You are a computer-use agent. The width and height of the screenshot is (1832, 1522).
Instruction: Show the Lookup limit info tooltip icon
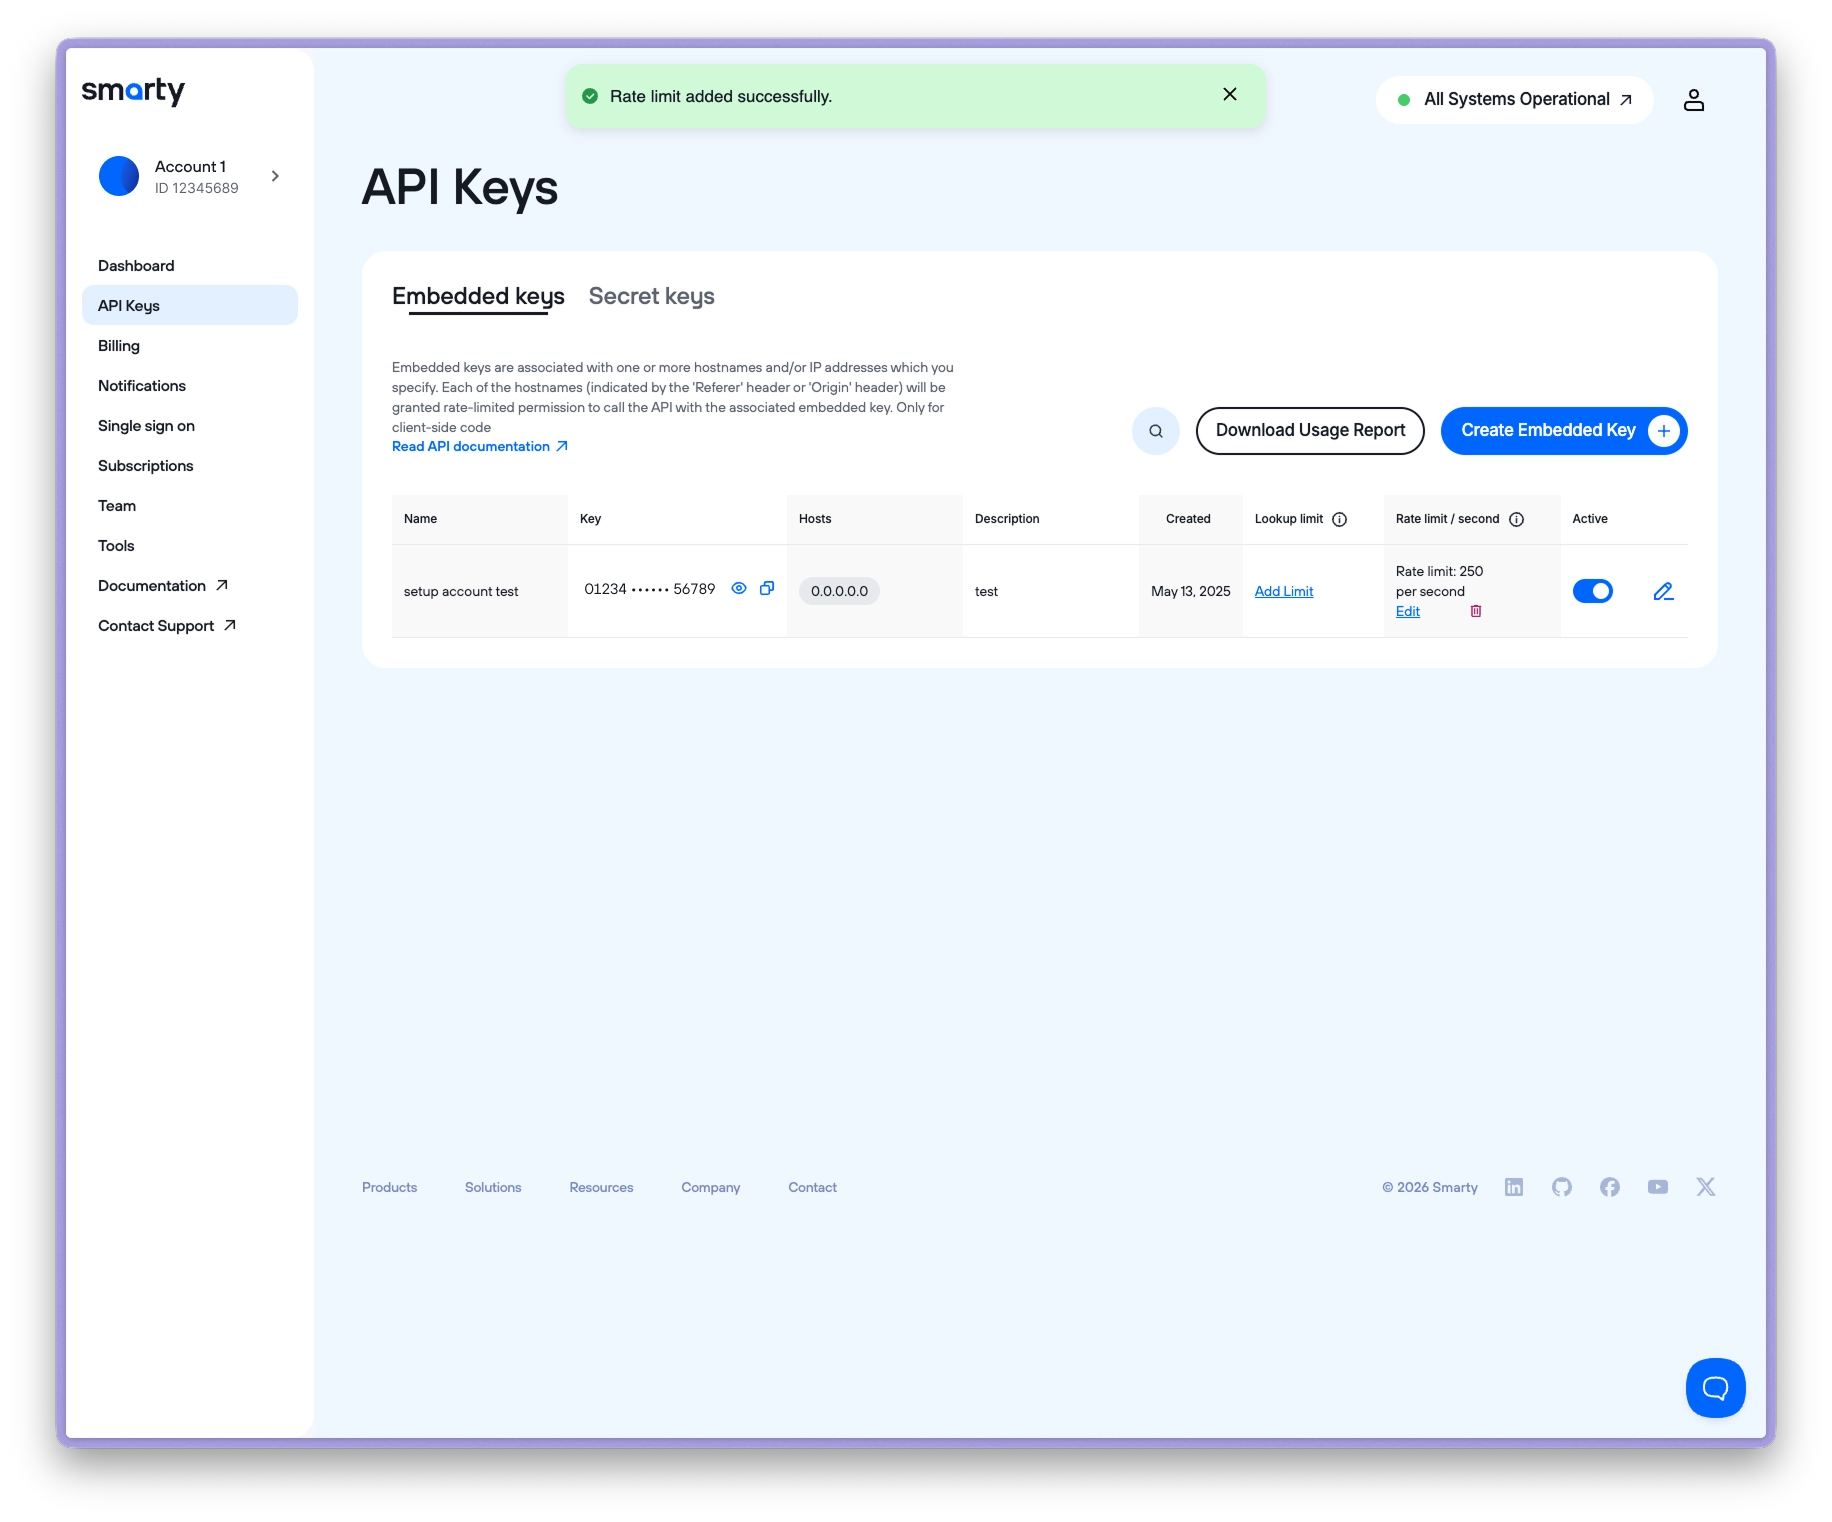1340,519
